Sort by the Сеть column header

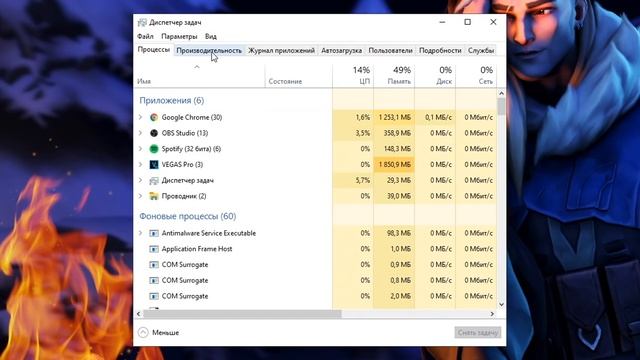coord(476,76)
